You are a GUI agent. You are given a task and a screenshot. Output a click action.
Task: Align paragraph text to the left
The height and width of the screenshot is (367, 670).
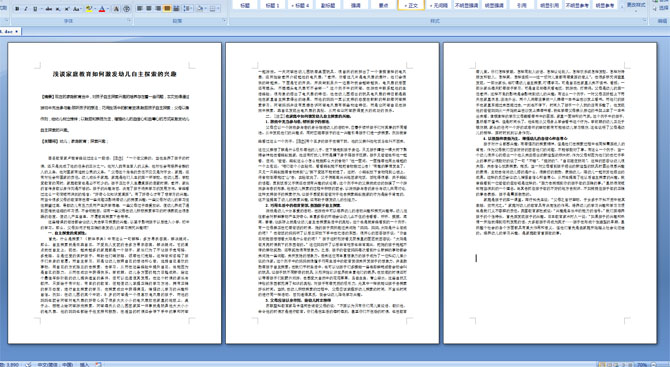point(139,9)
